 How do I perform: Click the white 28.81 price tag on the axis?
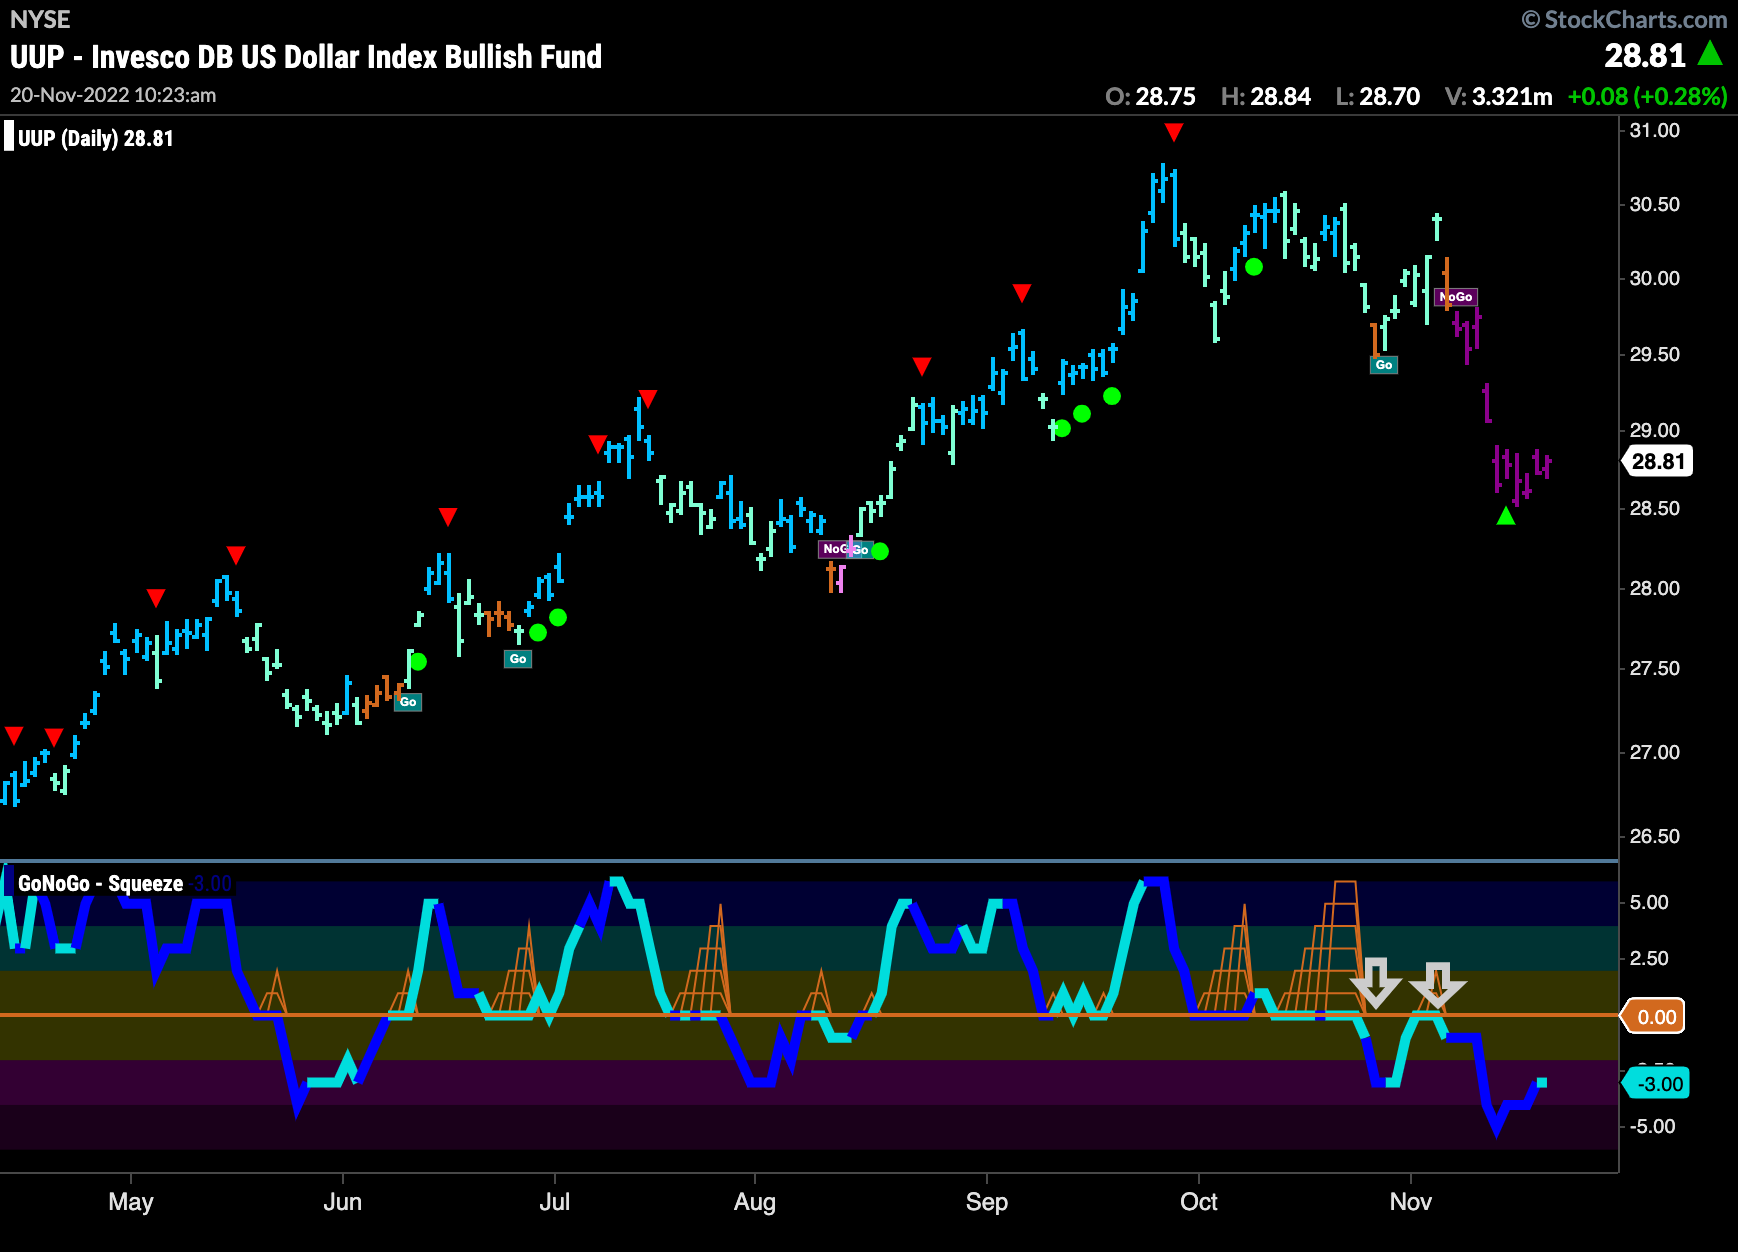1658,461
